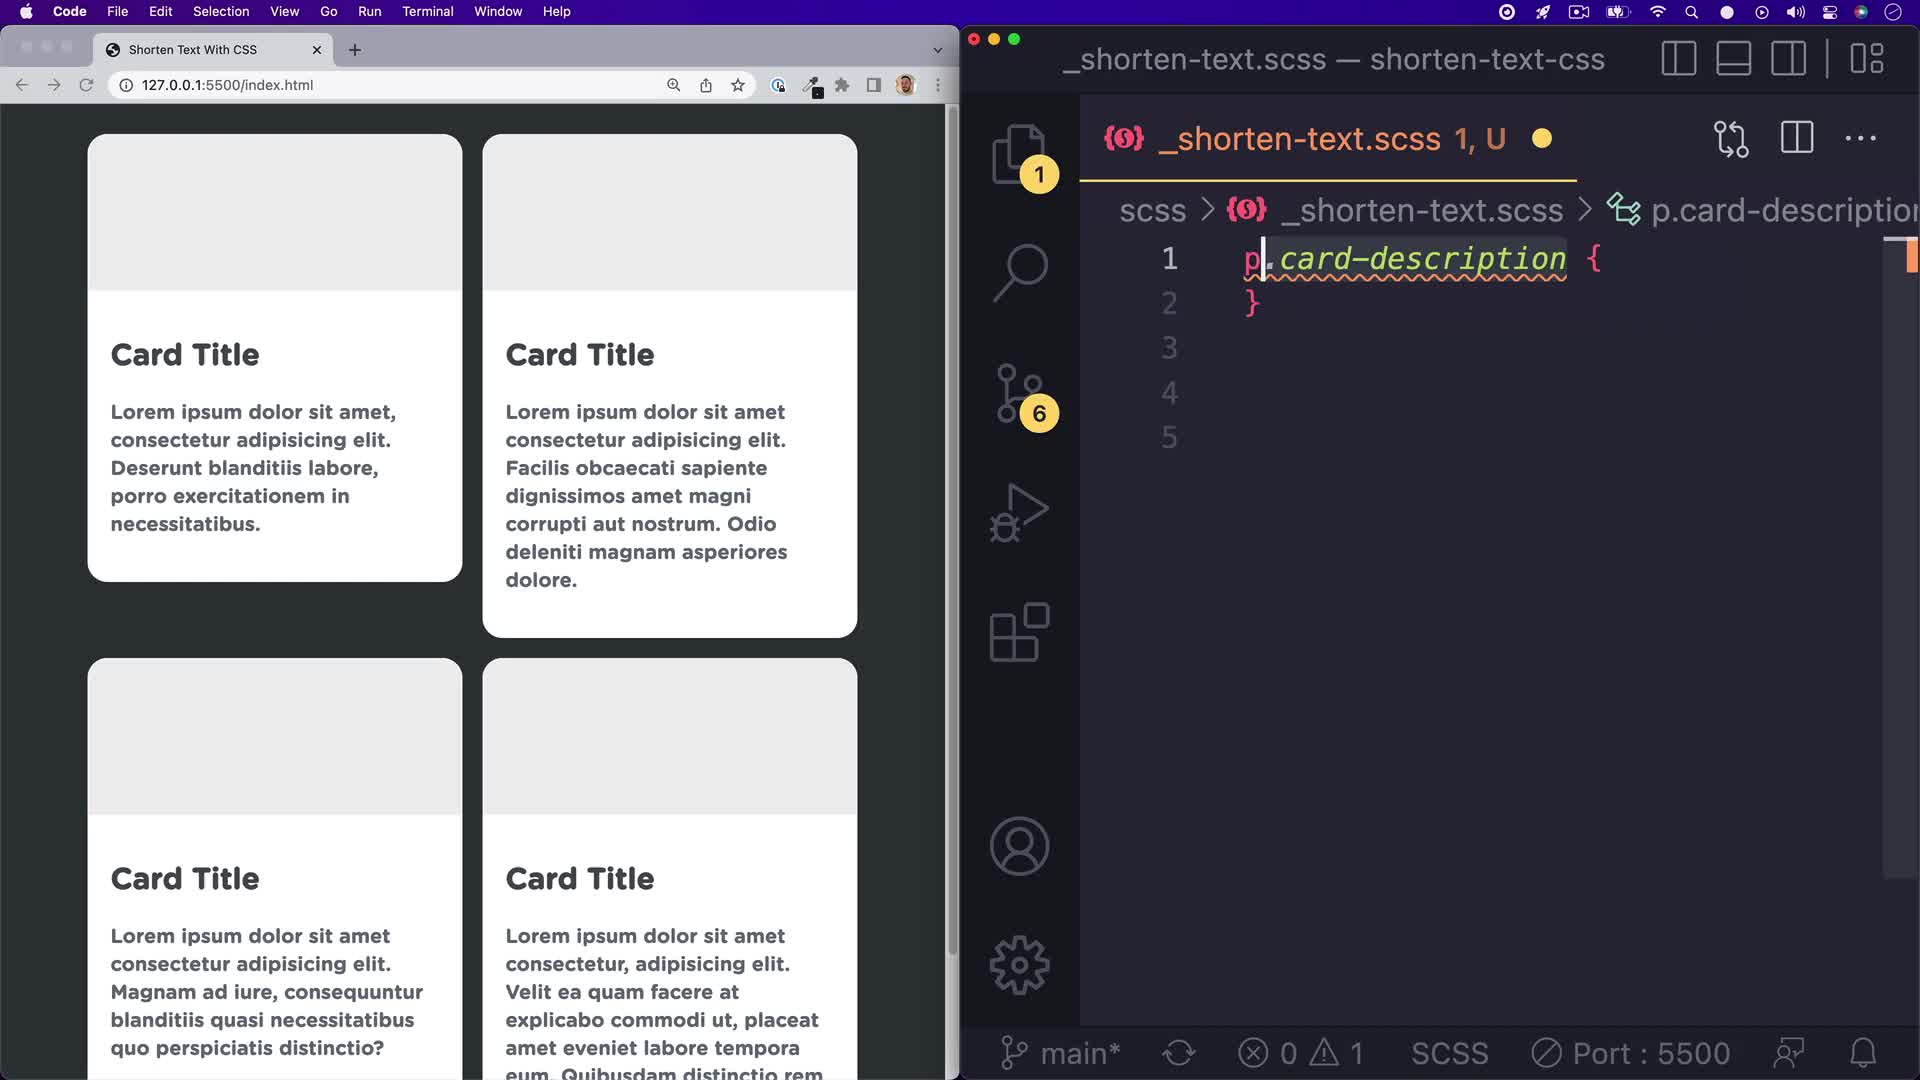Open the Terminal menu in the menu bar
Image resolution: width=1920 pixels, height=1080 pixels.
tap(428, 11)
